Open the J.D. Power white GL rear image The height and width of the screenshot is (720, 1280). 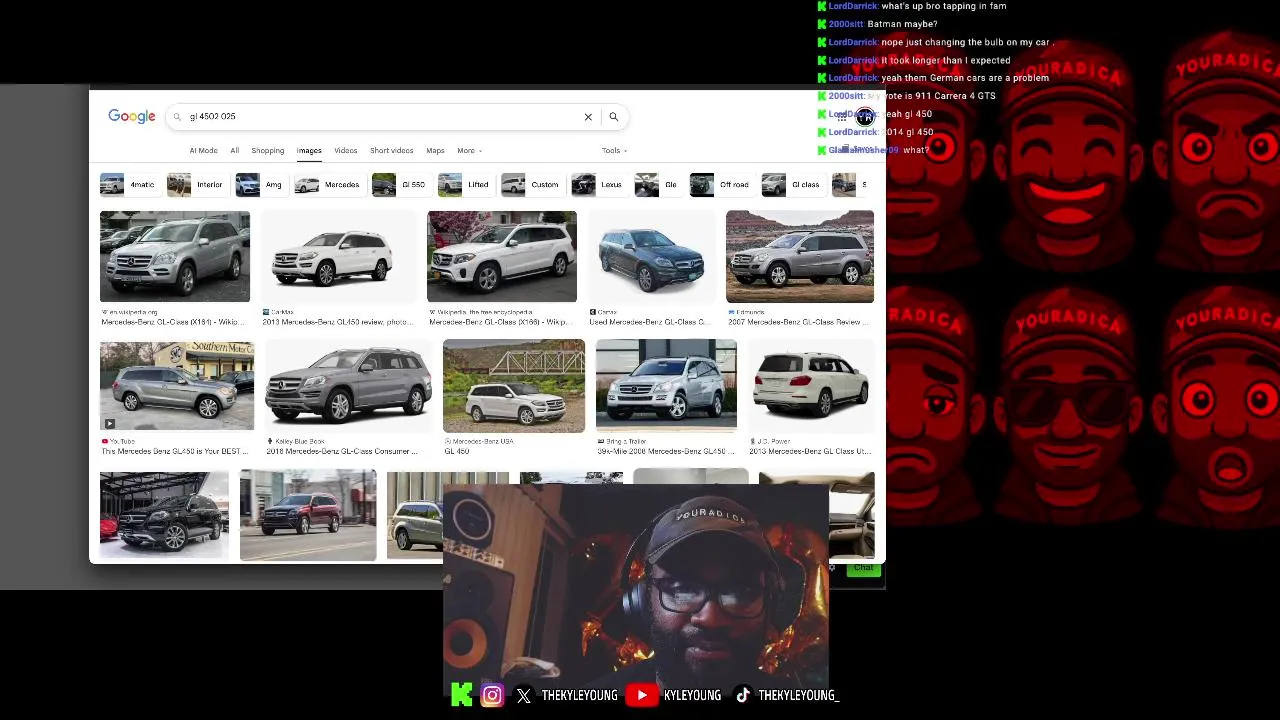click(x=811, y=386)
